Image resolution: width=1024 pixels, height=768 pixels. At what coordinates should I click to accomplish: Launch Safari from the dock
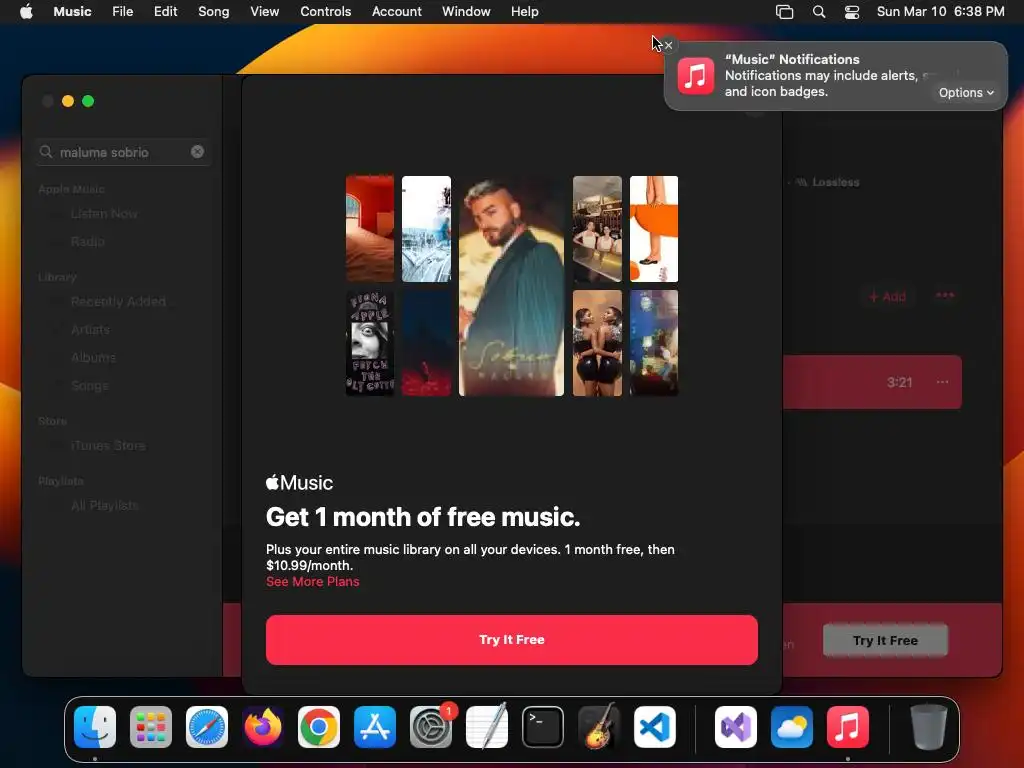pyautogui.click(x=207, y=727)
